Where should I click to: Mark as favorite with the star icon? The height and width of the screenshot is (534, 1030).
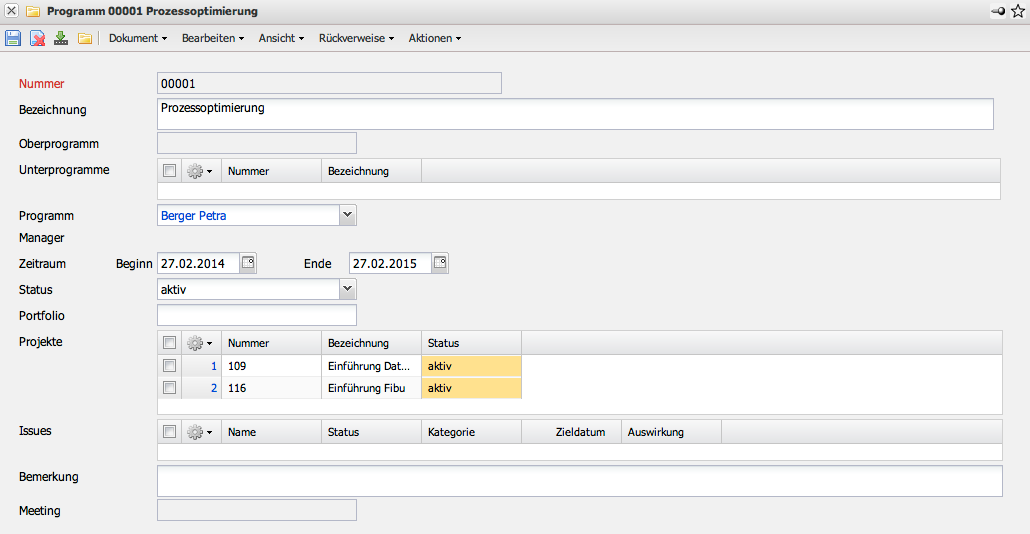tap(1018, 11)
